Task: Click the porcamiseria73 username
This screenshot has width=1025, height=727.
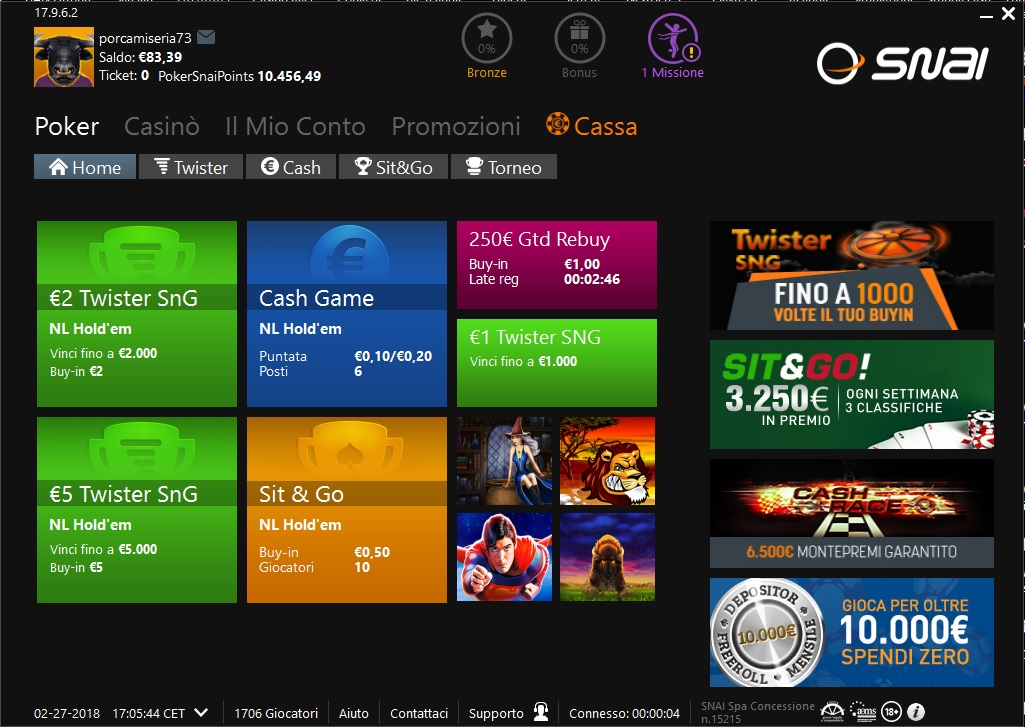Action: (x=145, y=38)
